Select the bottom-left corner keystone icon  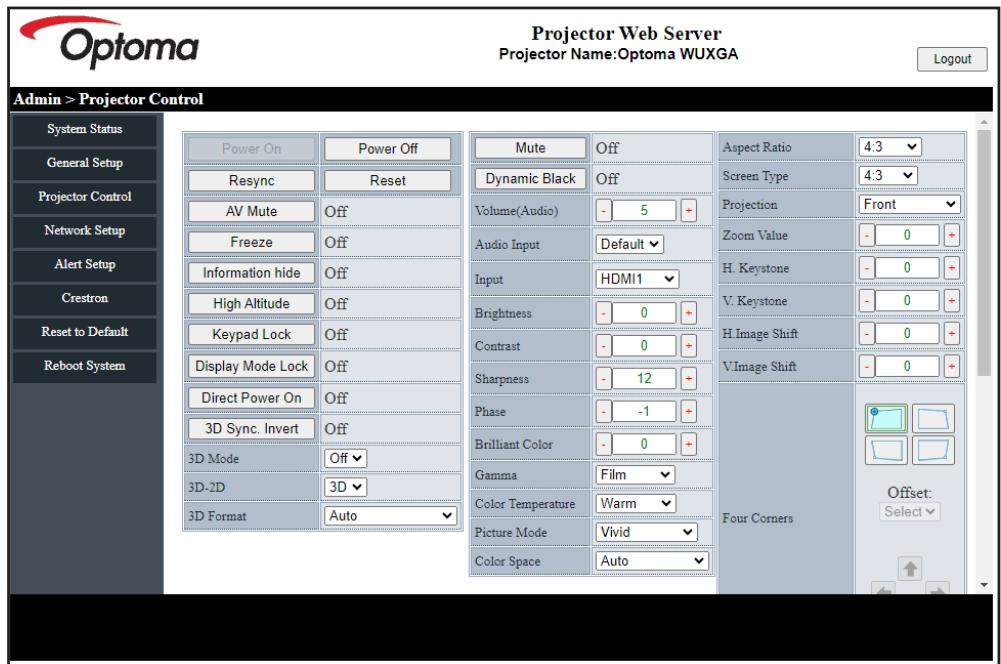pos(886,449)
